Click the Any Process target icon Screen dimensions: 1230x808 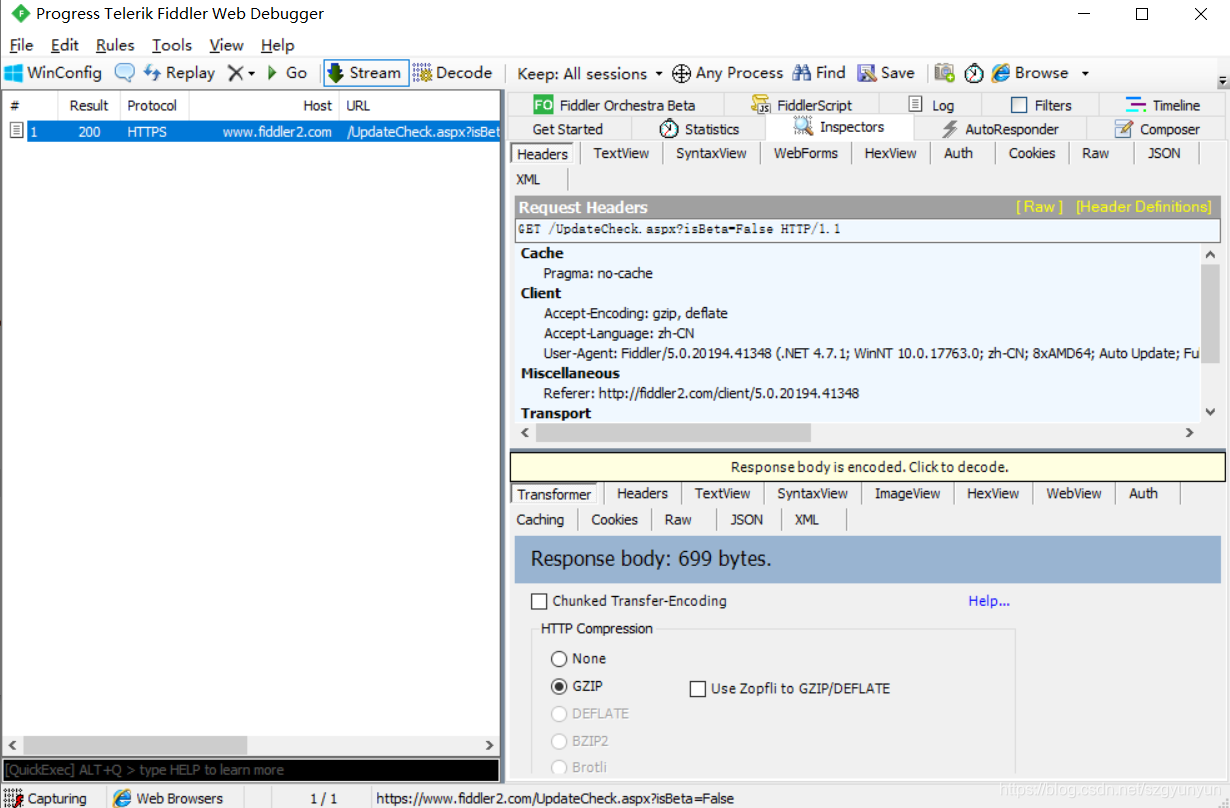(681, 73)
